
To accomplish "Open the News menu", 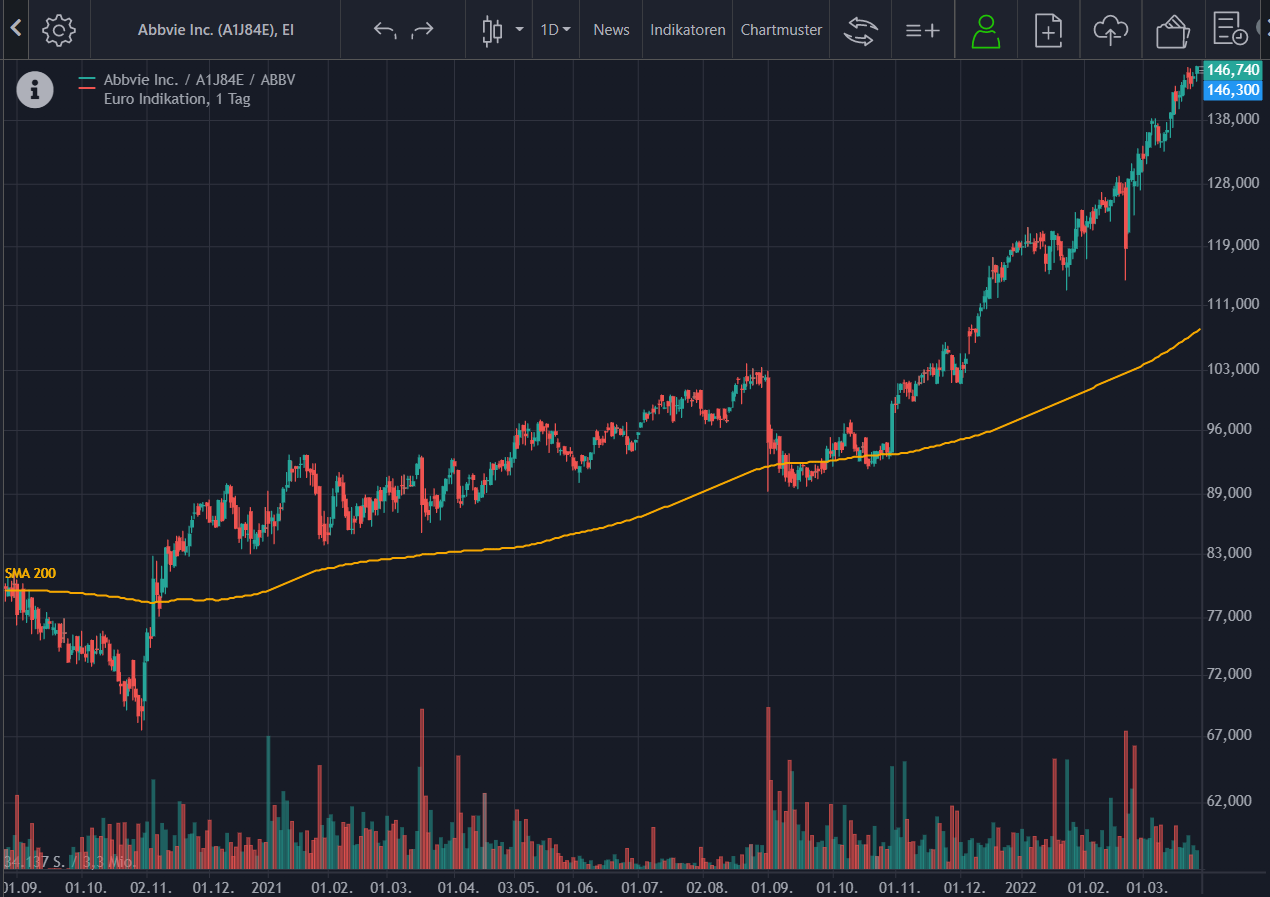I will coord(611,29).
